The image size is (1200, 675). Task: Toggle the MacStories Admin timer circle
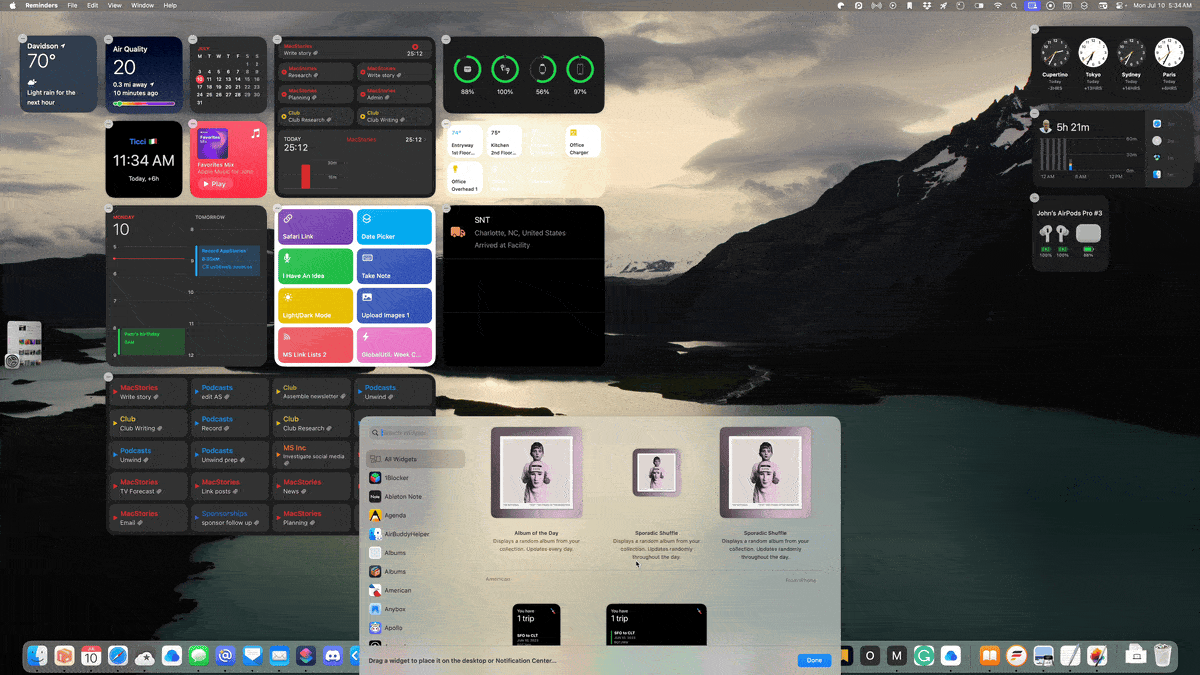(x=362, y=94)
